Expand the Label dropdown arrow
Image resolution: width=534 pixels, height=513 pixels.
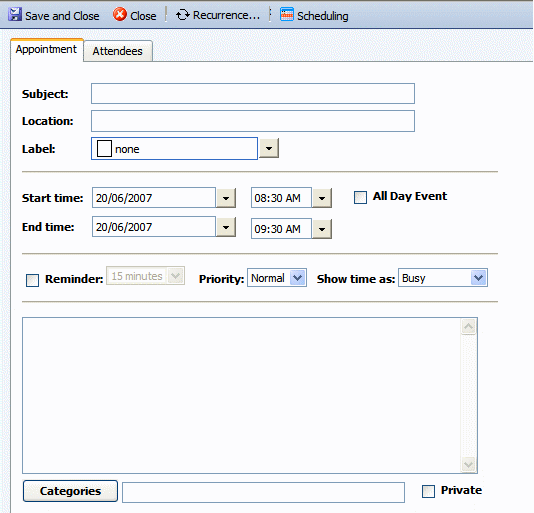pyautogui.click(x=269, y=148)
